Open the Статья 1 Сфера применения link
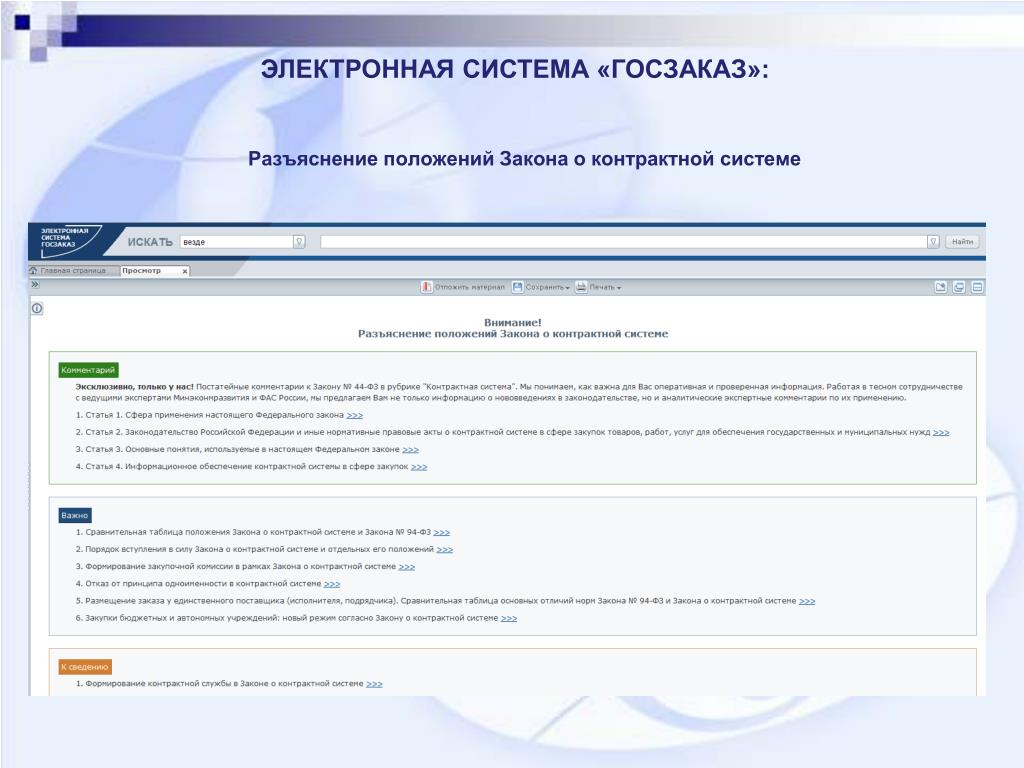Image resolution: width=1024 pixels, height=768 pixels. pos(354,415)
